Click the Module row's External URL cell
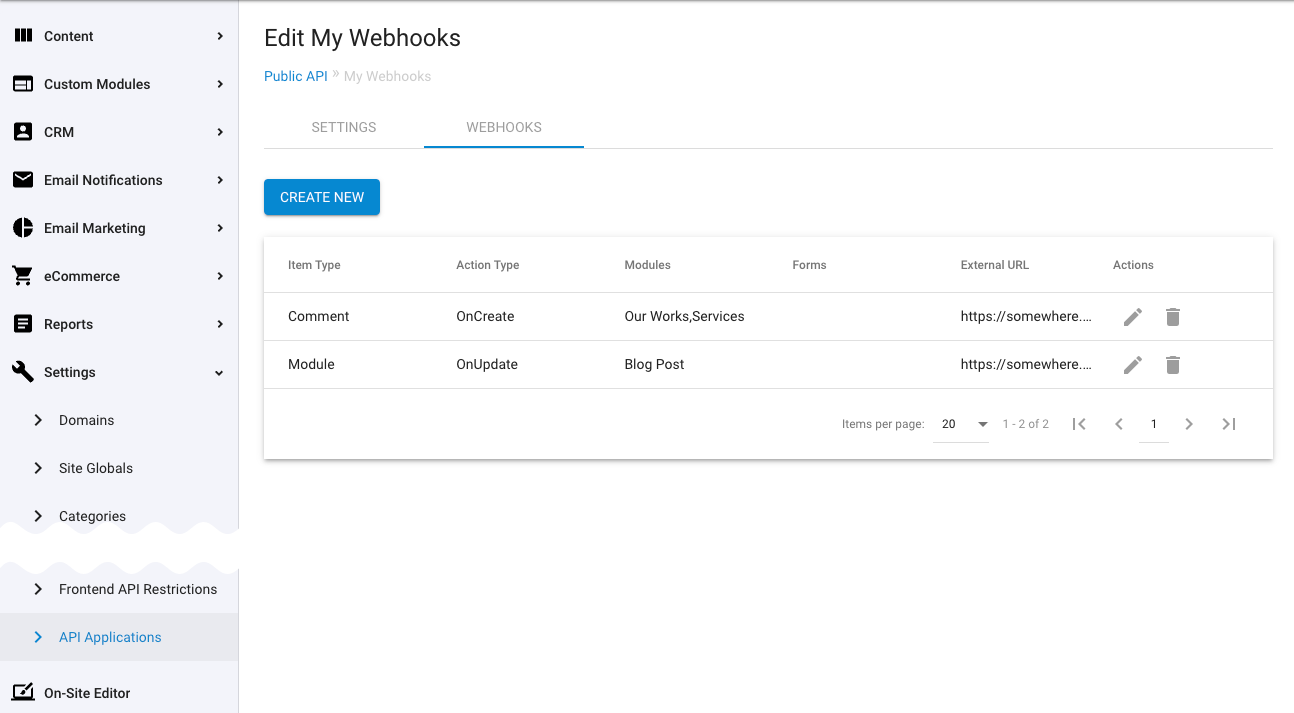1294x713 pixels. tap(1027, 364)
